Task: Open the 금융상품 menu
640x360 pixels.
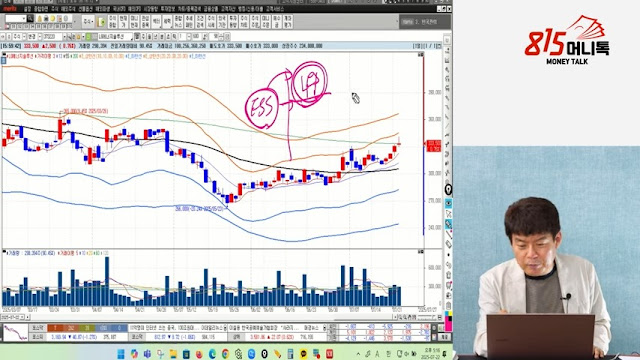Action: tap(211, 9)
